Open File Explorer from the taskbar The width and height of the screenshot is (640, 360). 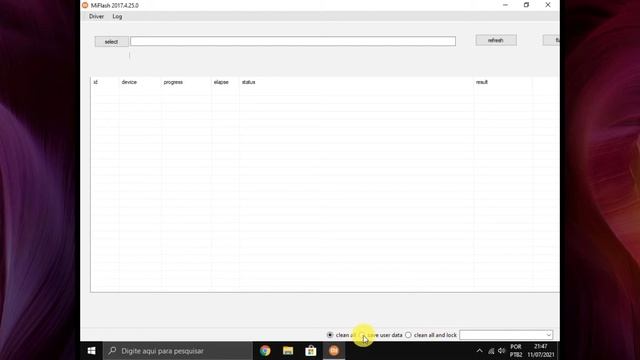pos(288,351)
